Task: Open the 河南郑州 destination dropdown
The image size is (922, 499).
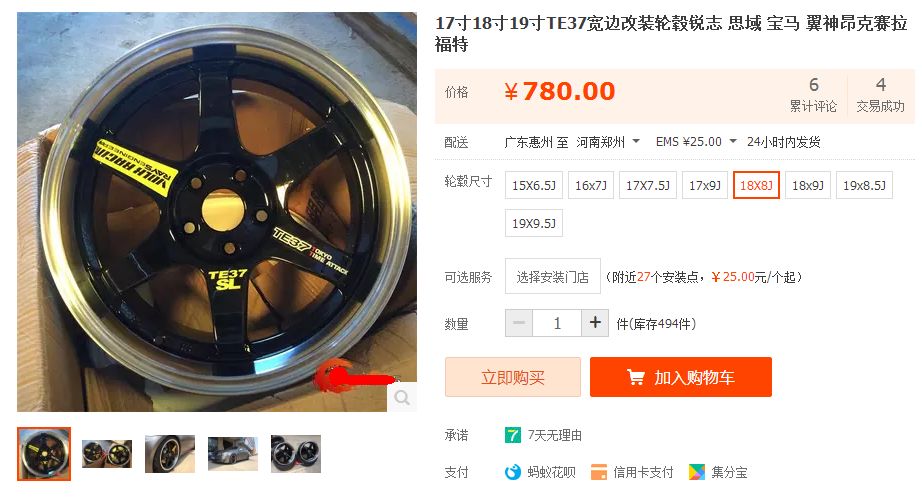Action: pyautogui.click(x=607, y=142)
